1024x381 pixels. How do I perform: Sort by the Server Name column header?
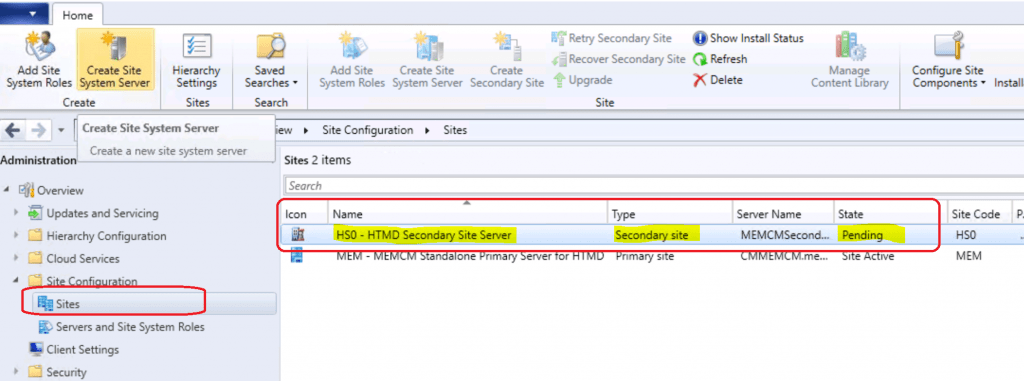tap(783, 214)
